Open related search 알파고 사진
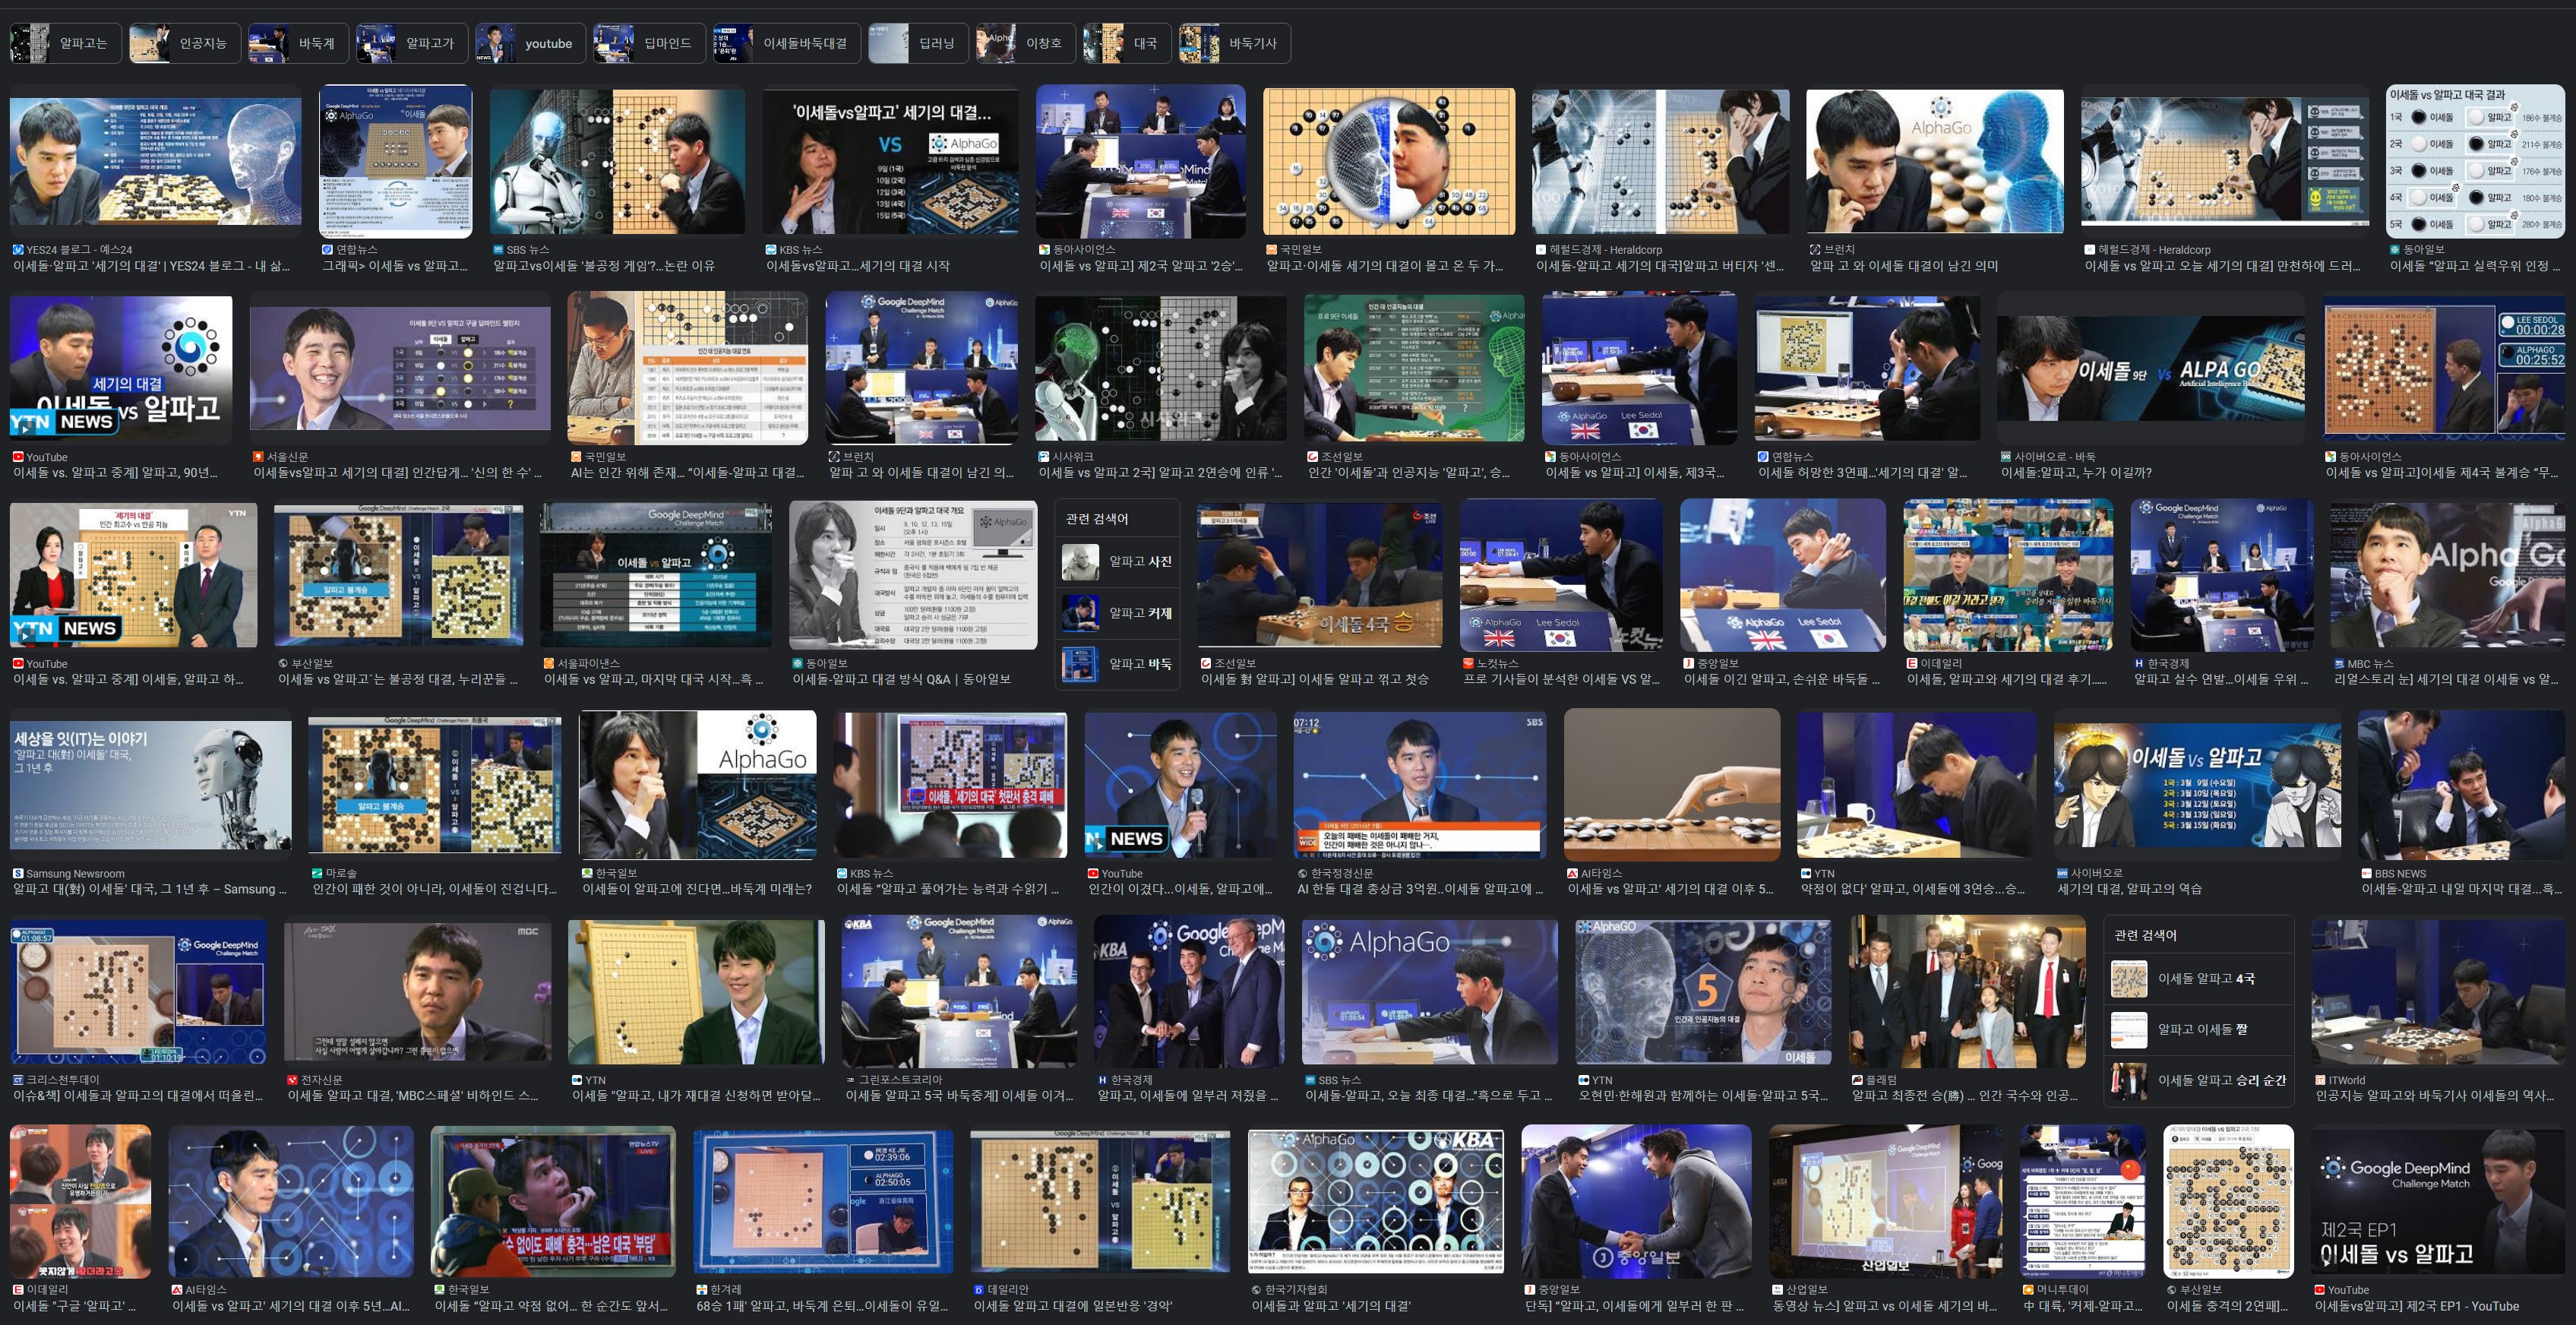This screenshot has width=2576, height=1325. (1117, 562)
